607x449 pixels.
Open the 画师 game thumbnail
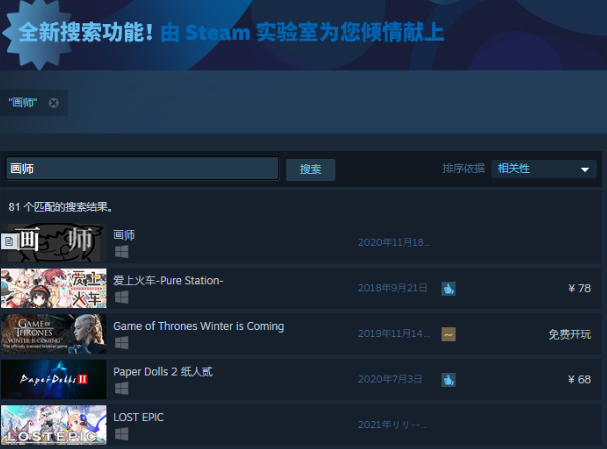click(53, 243)
